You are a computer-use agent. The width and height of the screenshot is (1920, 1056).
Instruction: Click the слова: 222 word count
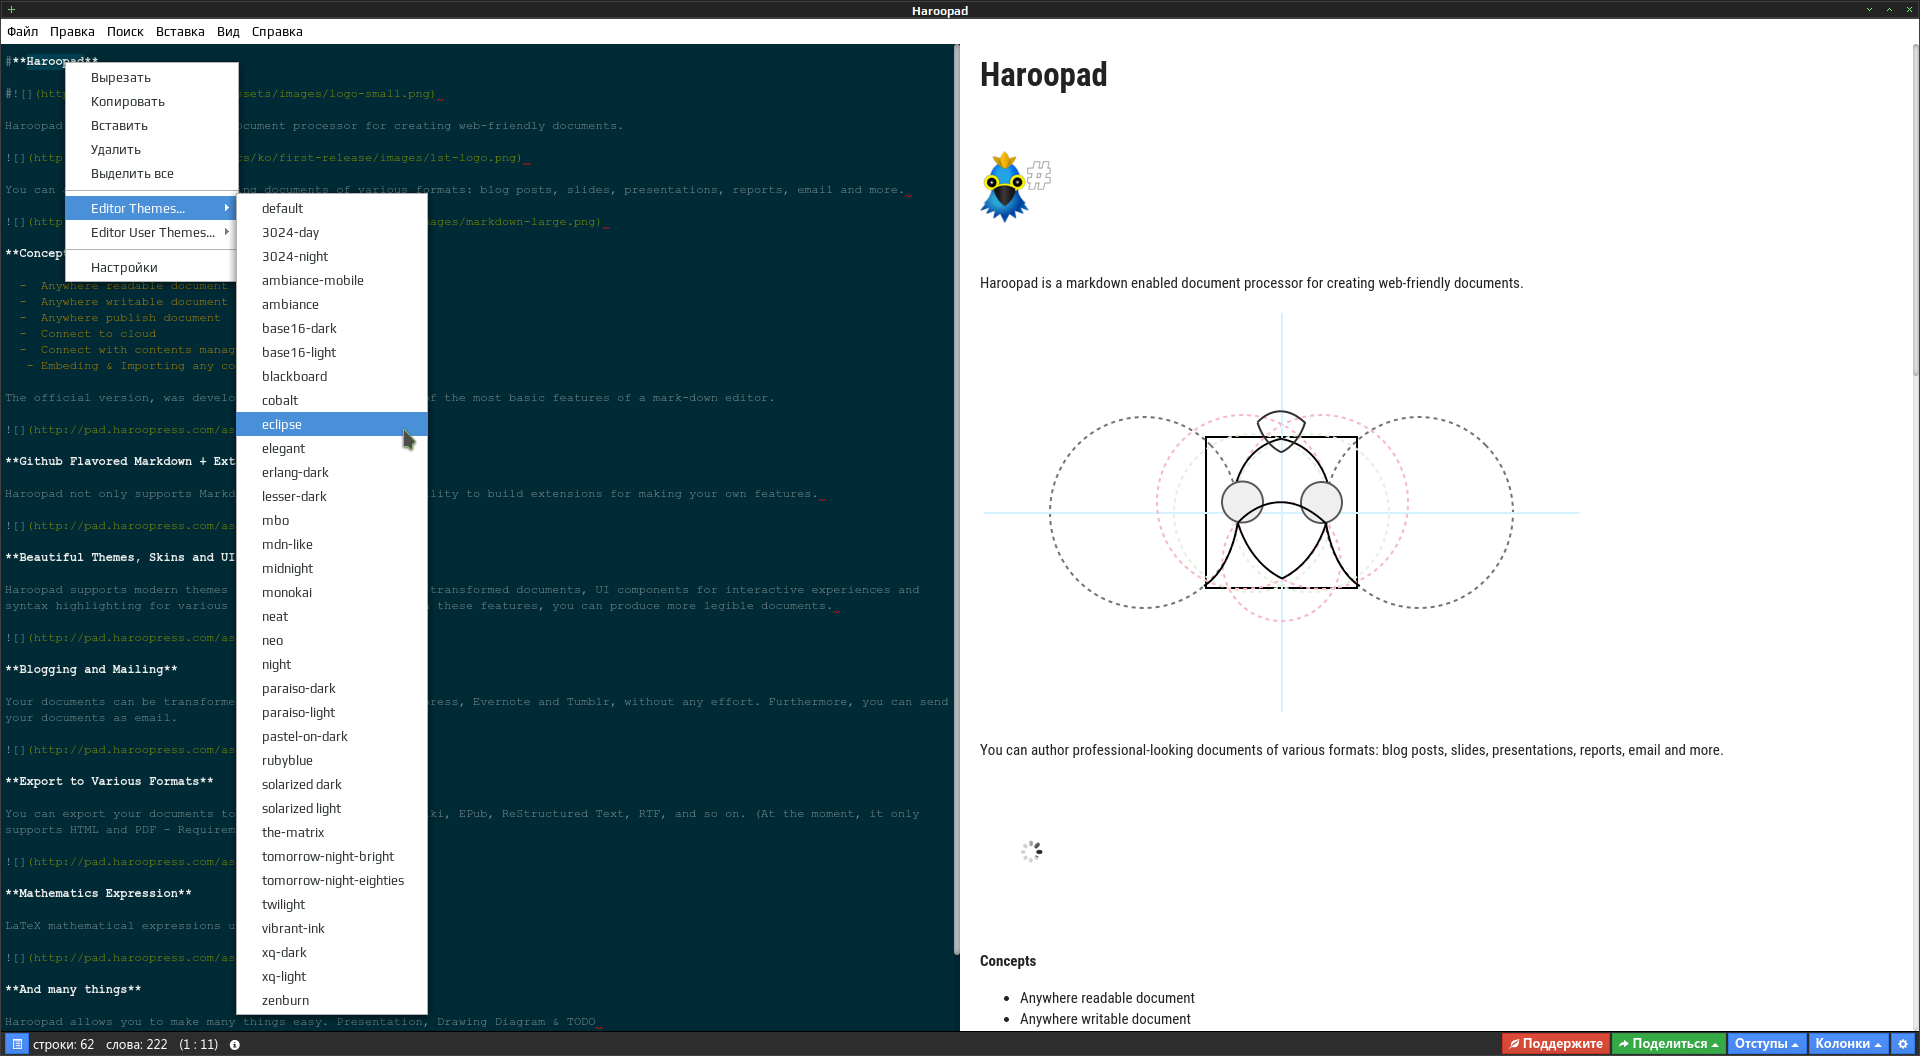pos(137,1044)
